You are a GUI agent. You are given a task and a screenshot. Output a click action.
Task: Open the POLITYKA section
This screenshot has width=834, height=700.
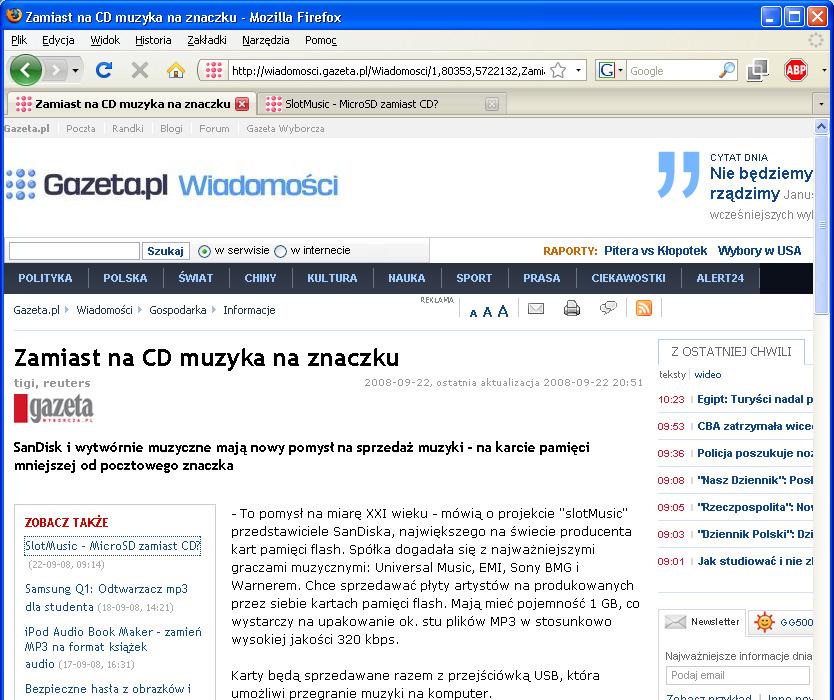pos(45,278)
